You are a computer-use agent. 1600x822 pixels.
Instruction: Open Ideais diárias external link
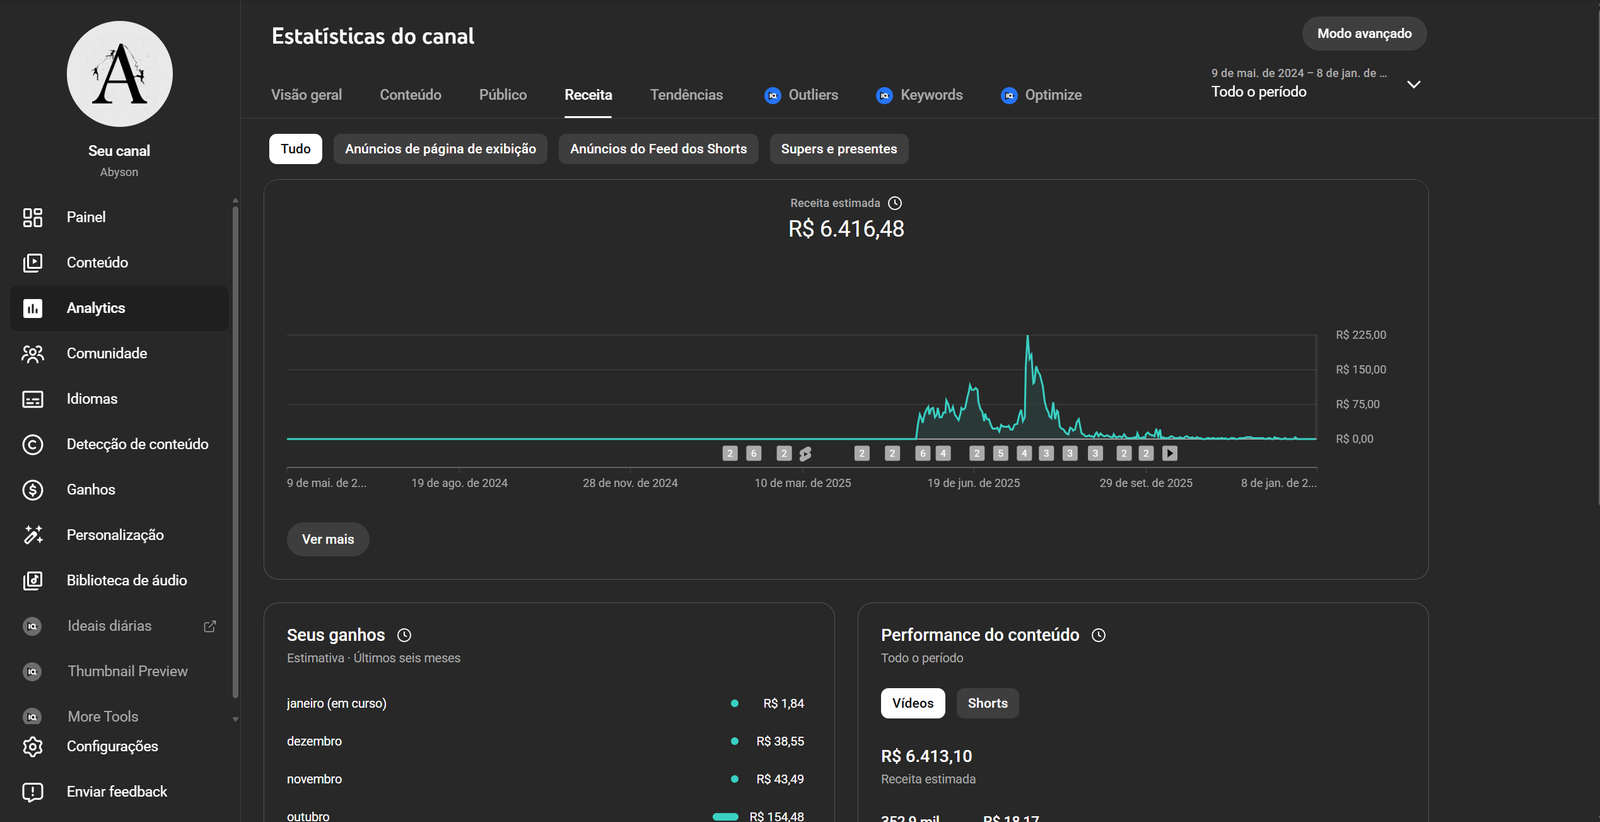pyautogui.click(x=210, y=626)
